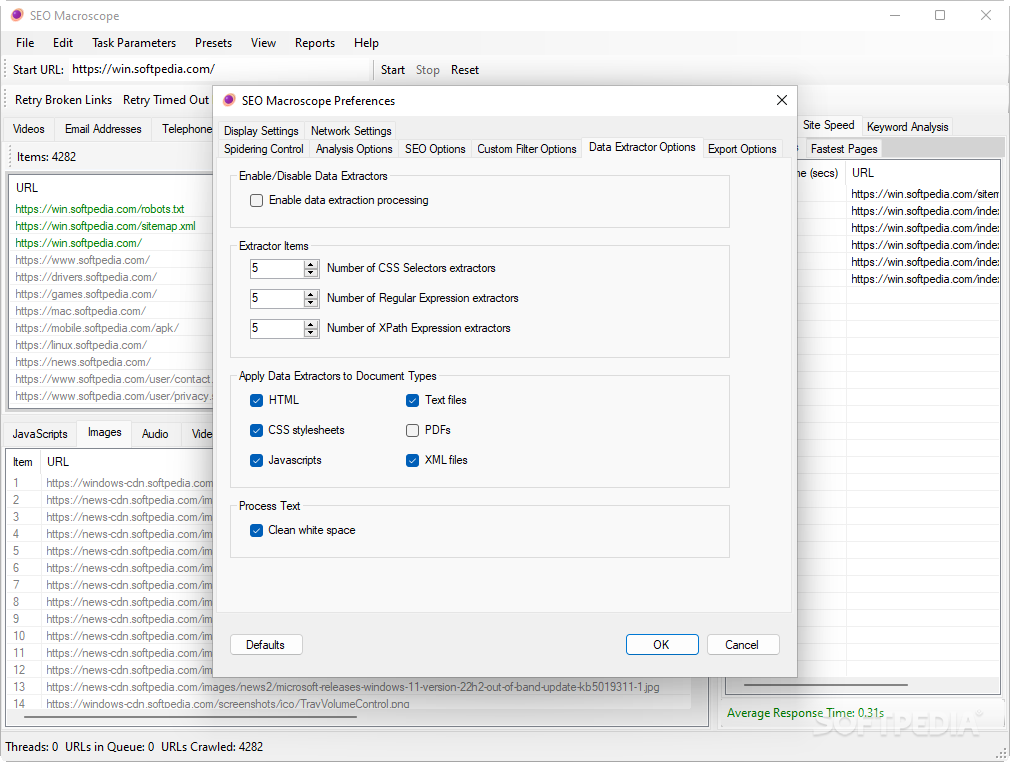The height and width of the screenshot is (762, 1010).
Task: Open SEO Options tab
Action: [435, 149]
